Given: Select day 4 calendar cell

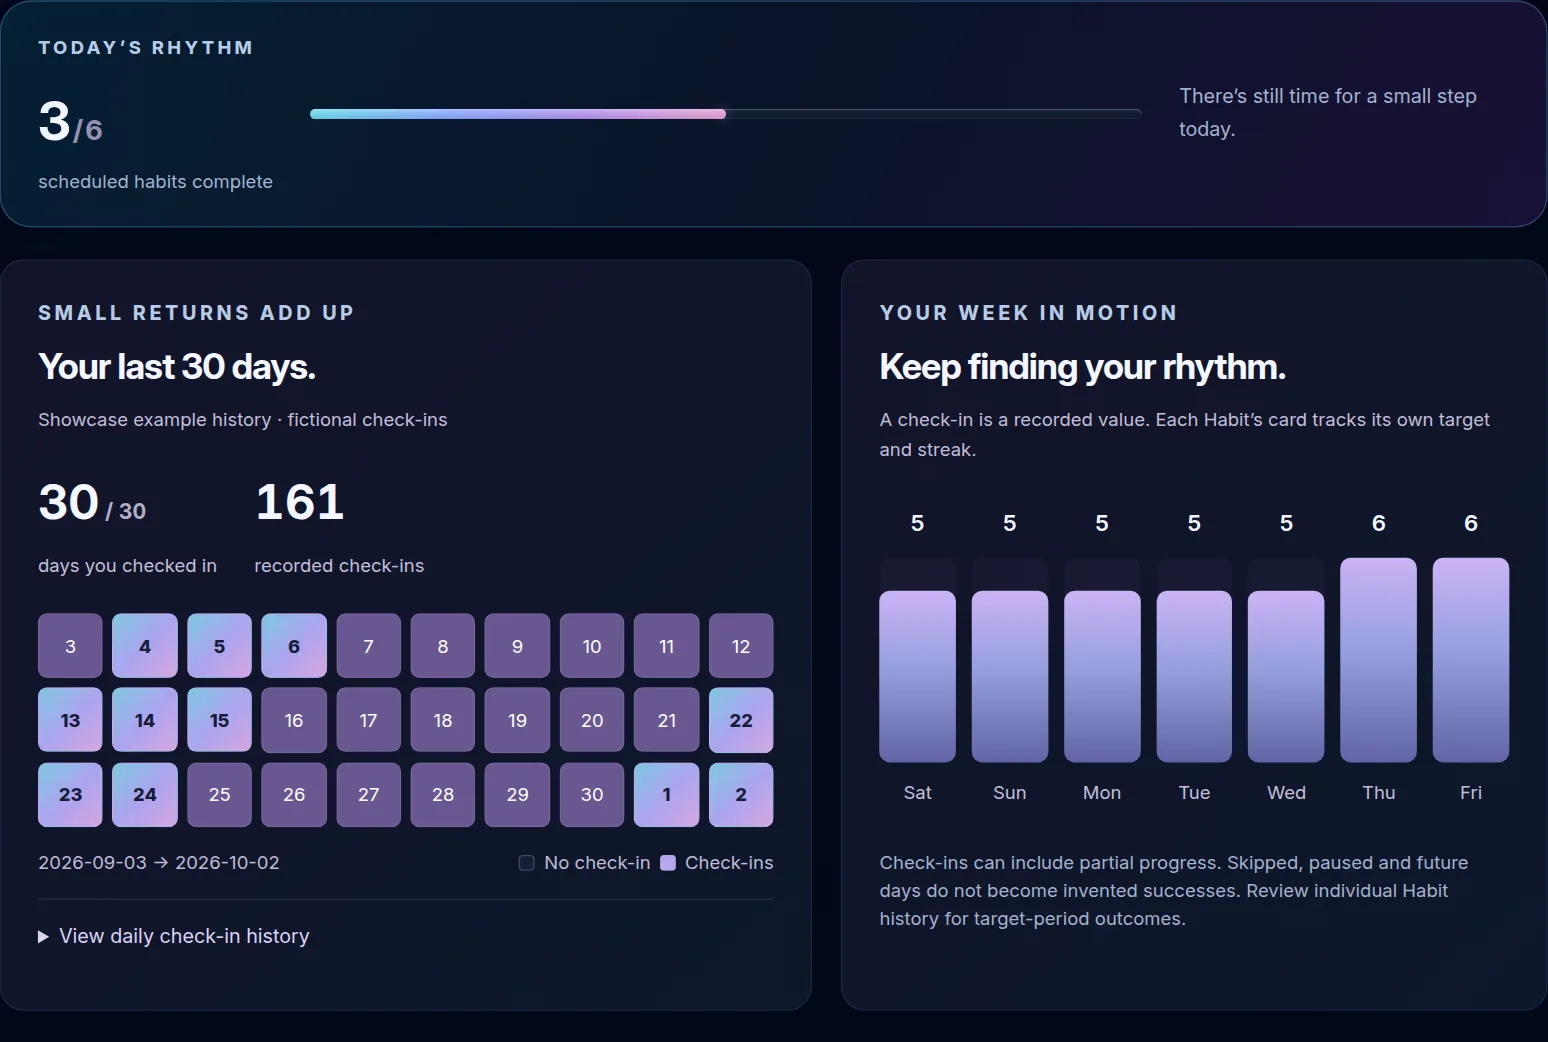Looking at the screenshot, I should pos(145,646).
